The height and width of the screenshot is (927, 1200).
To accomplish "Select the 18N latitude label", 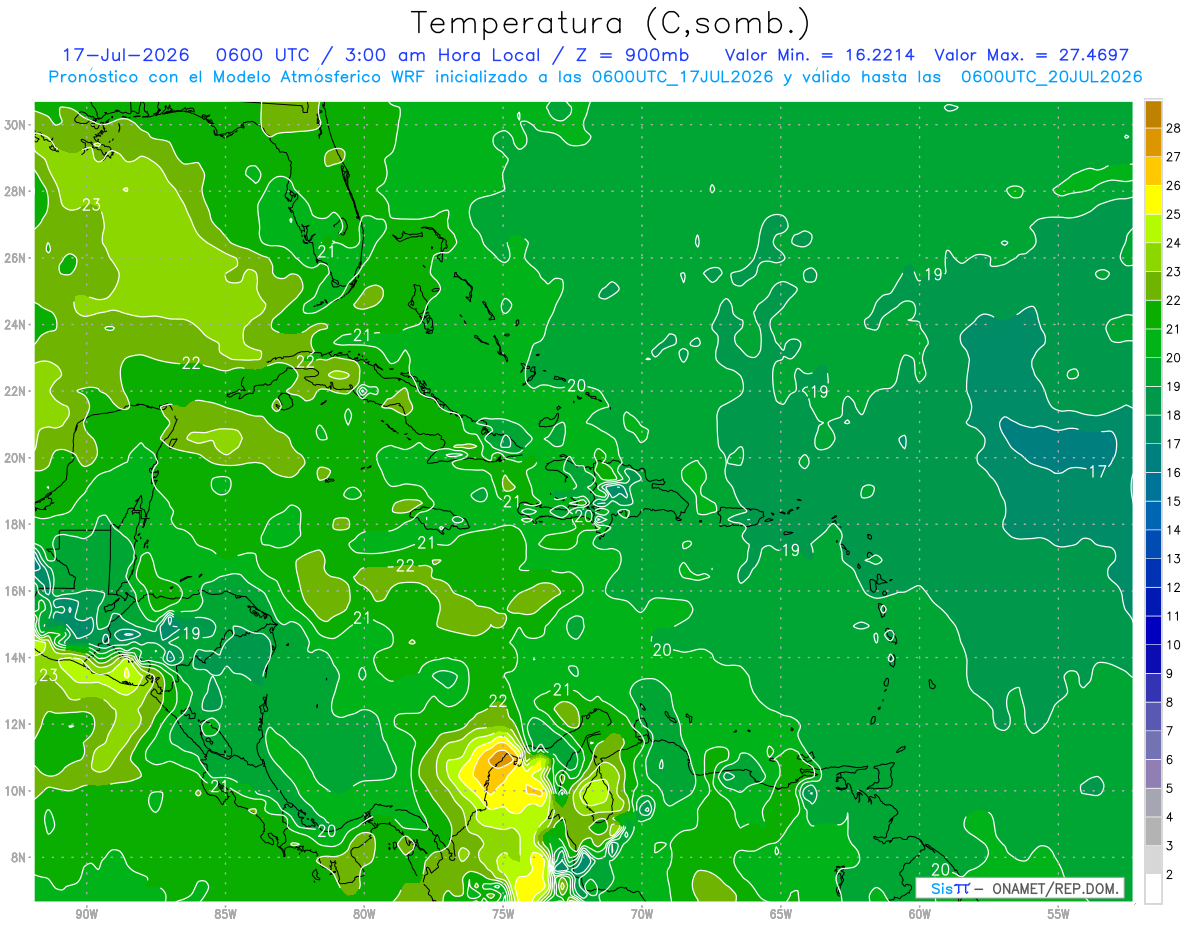I will tap(15, 524).
